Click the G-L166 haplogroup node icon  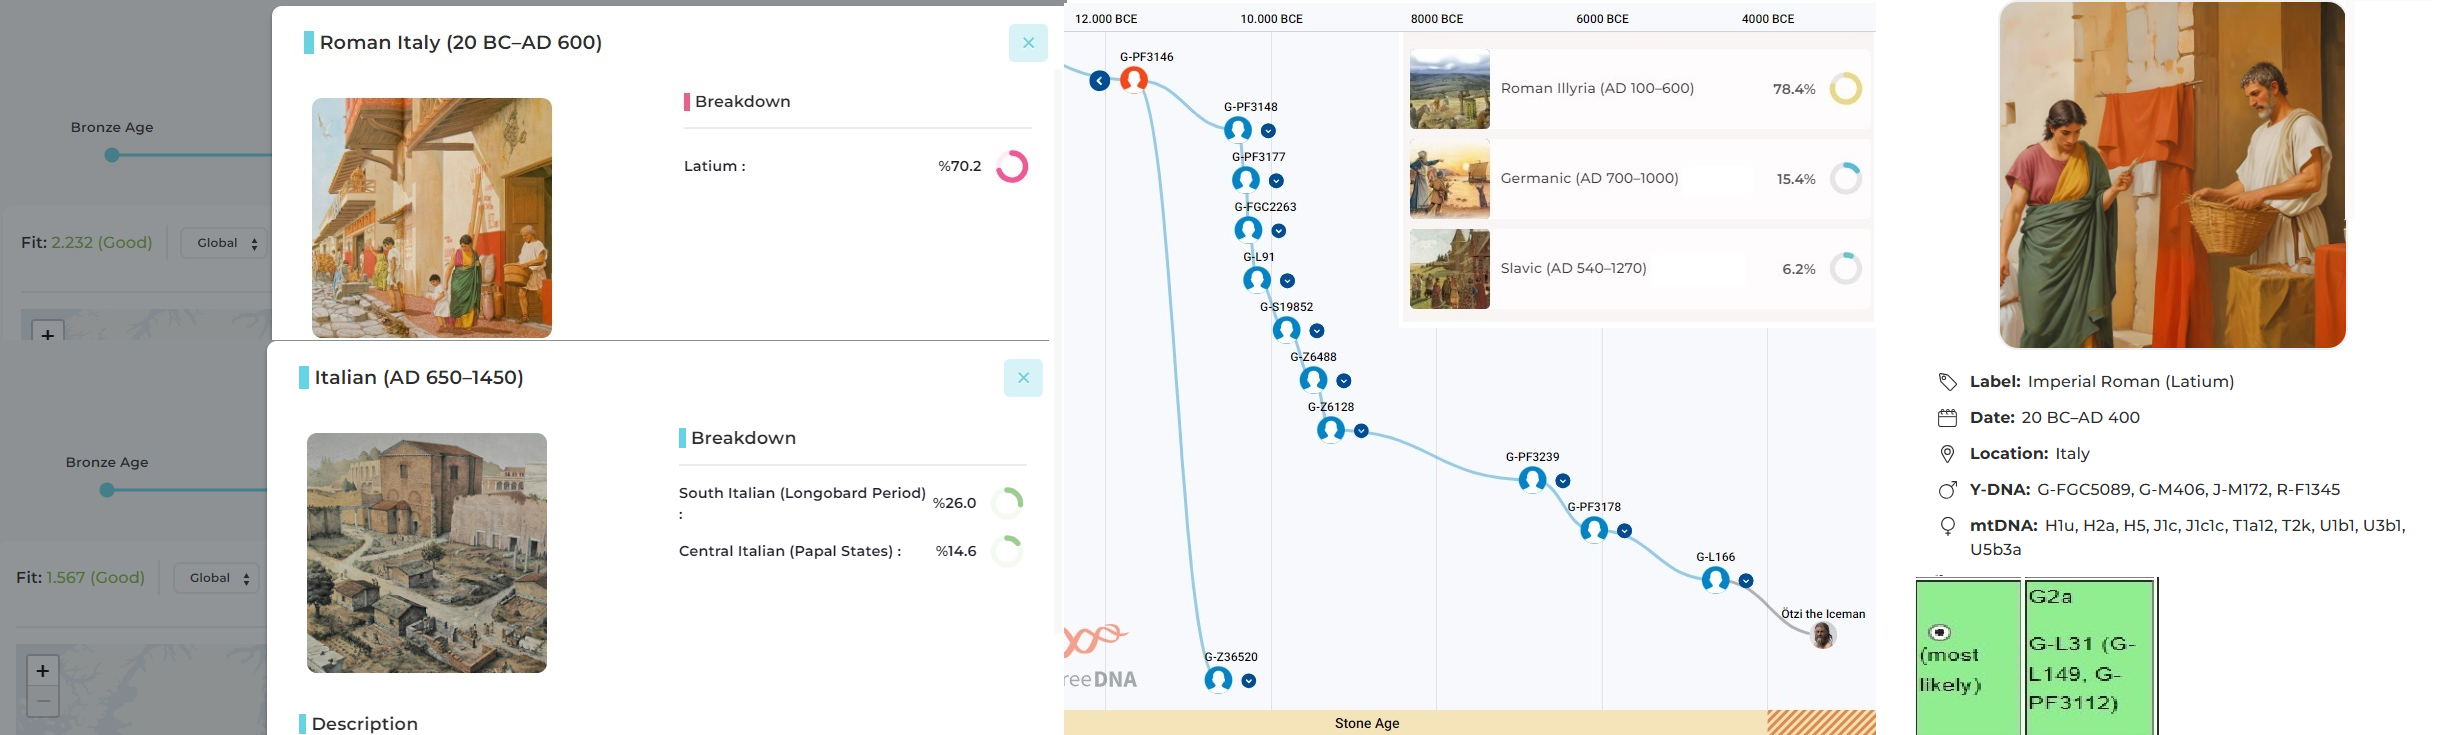(x=1716, y=579)
